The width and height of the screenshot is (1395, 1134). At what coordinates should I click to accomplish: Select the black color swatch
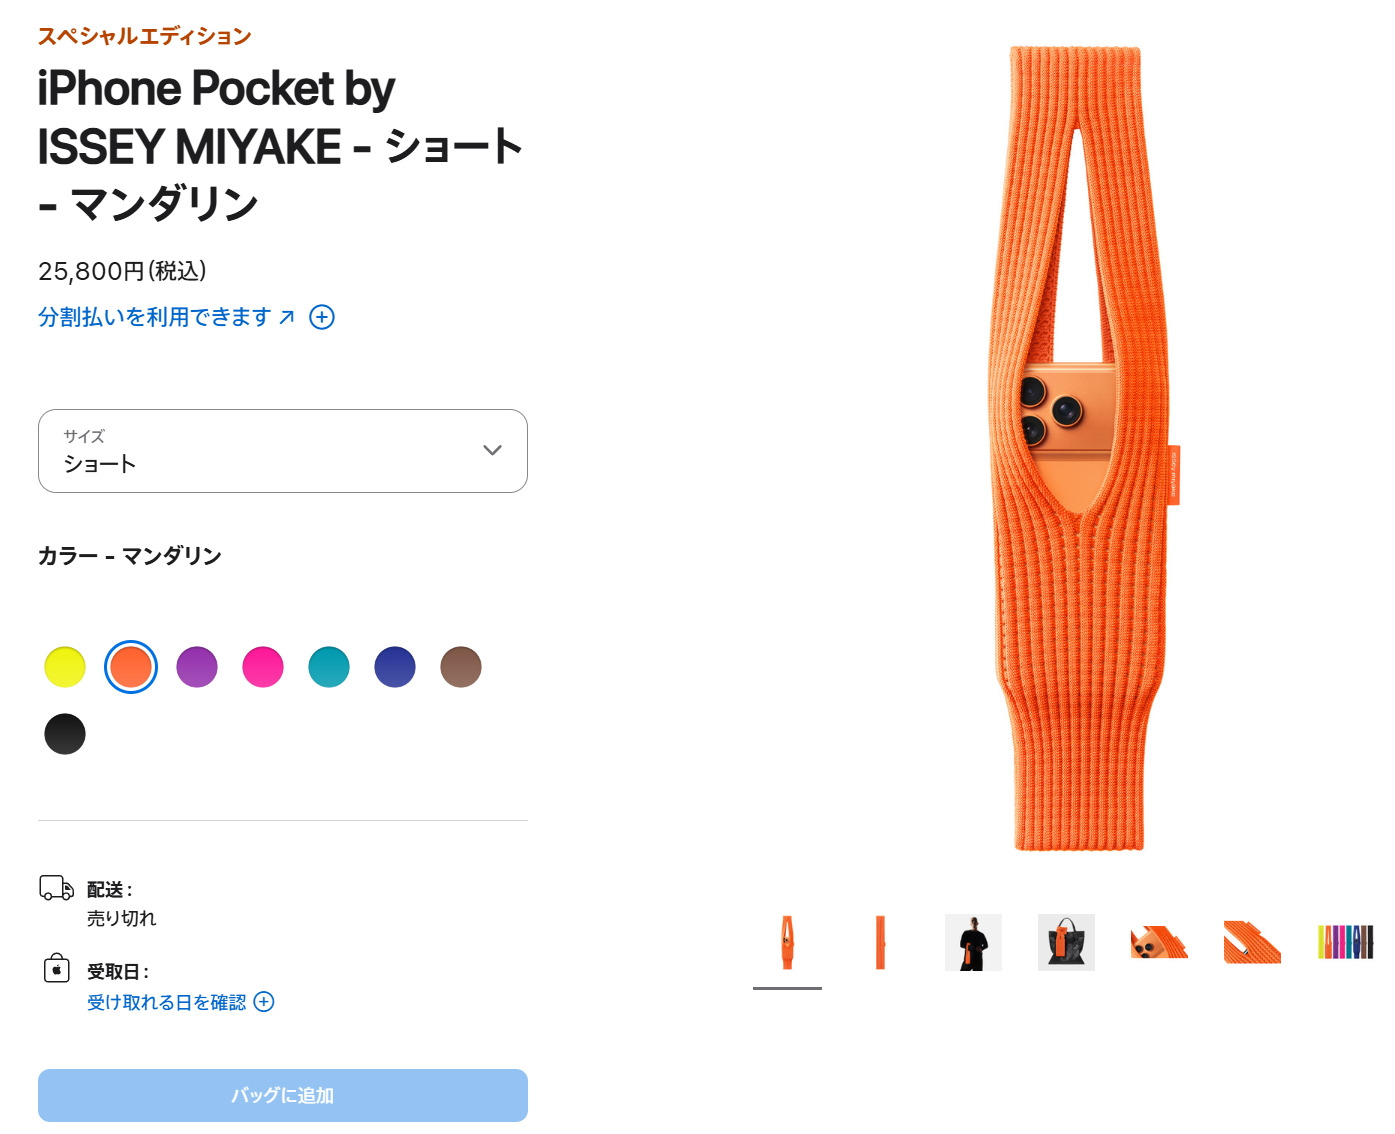65,734
